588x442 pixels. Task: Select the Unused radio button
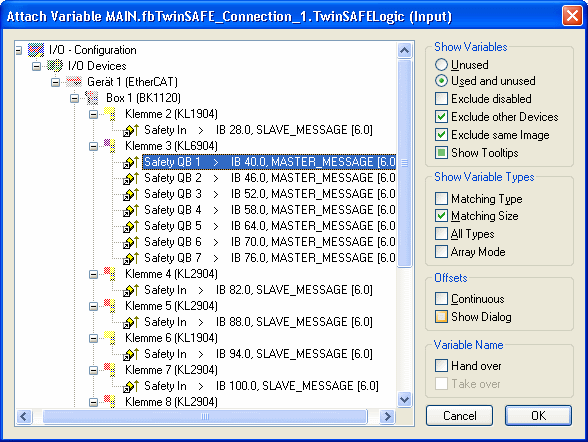(x=441, y=65)
